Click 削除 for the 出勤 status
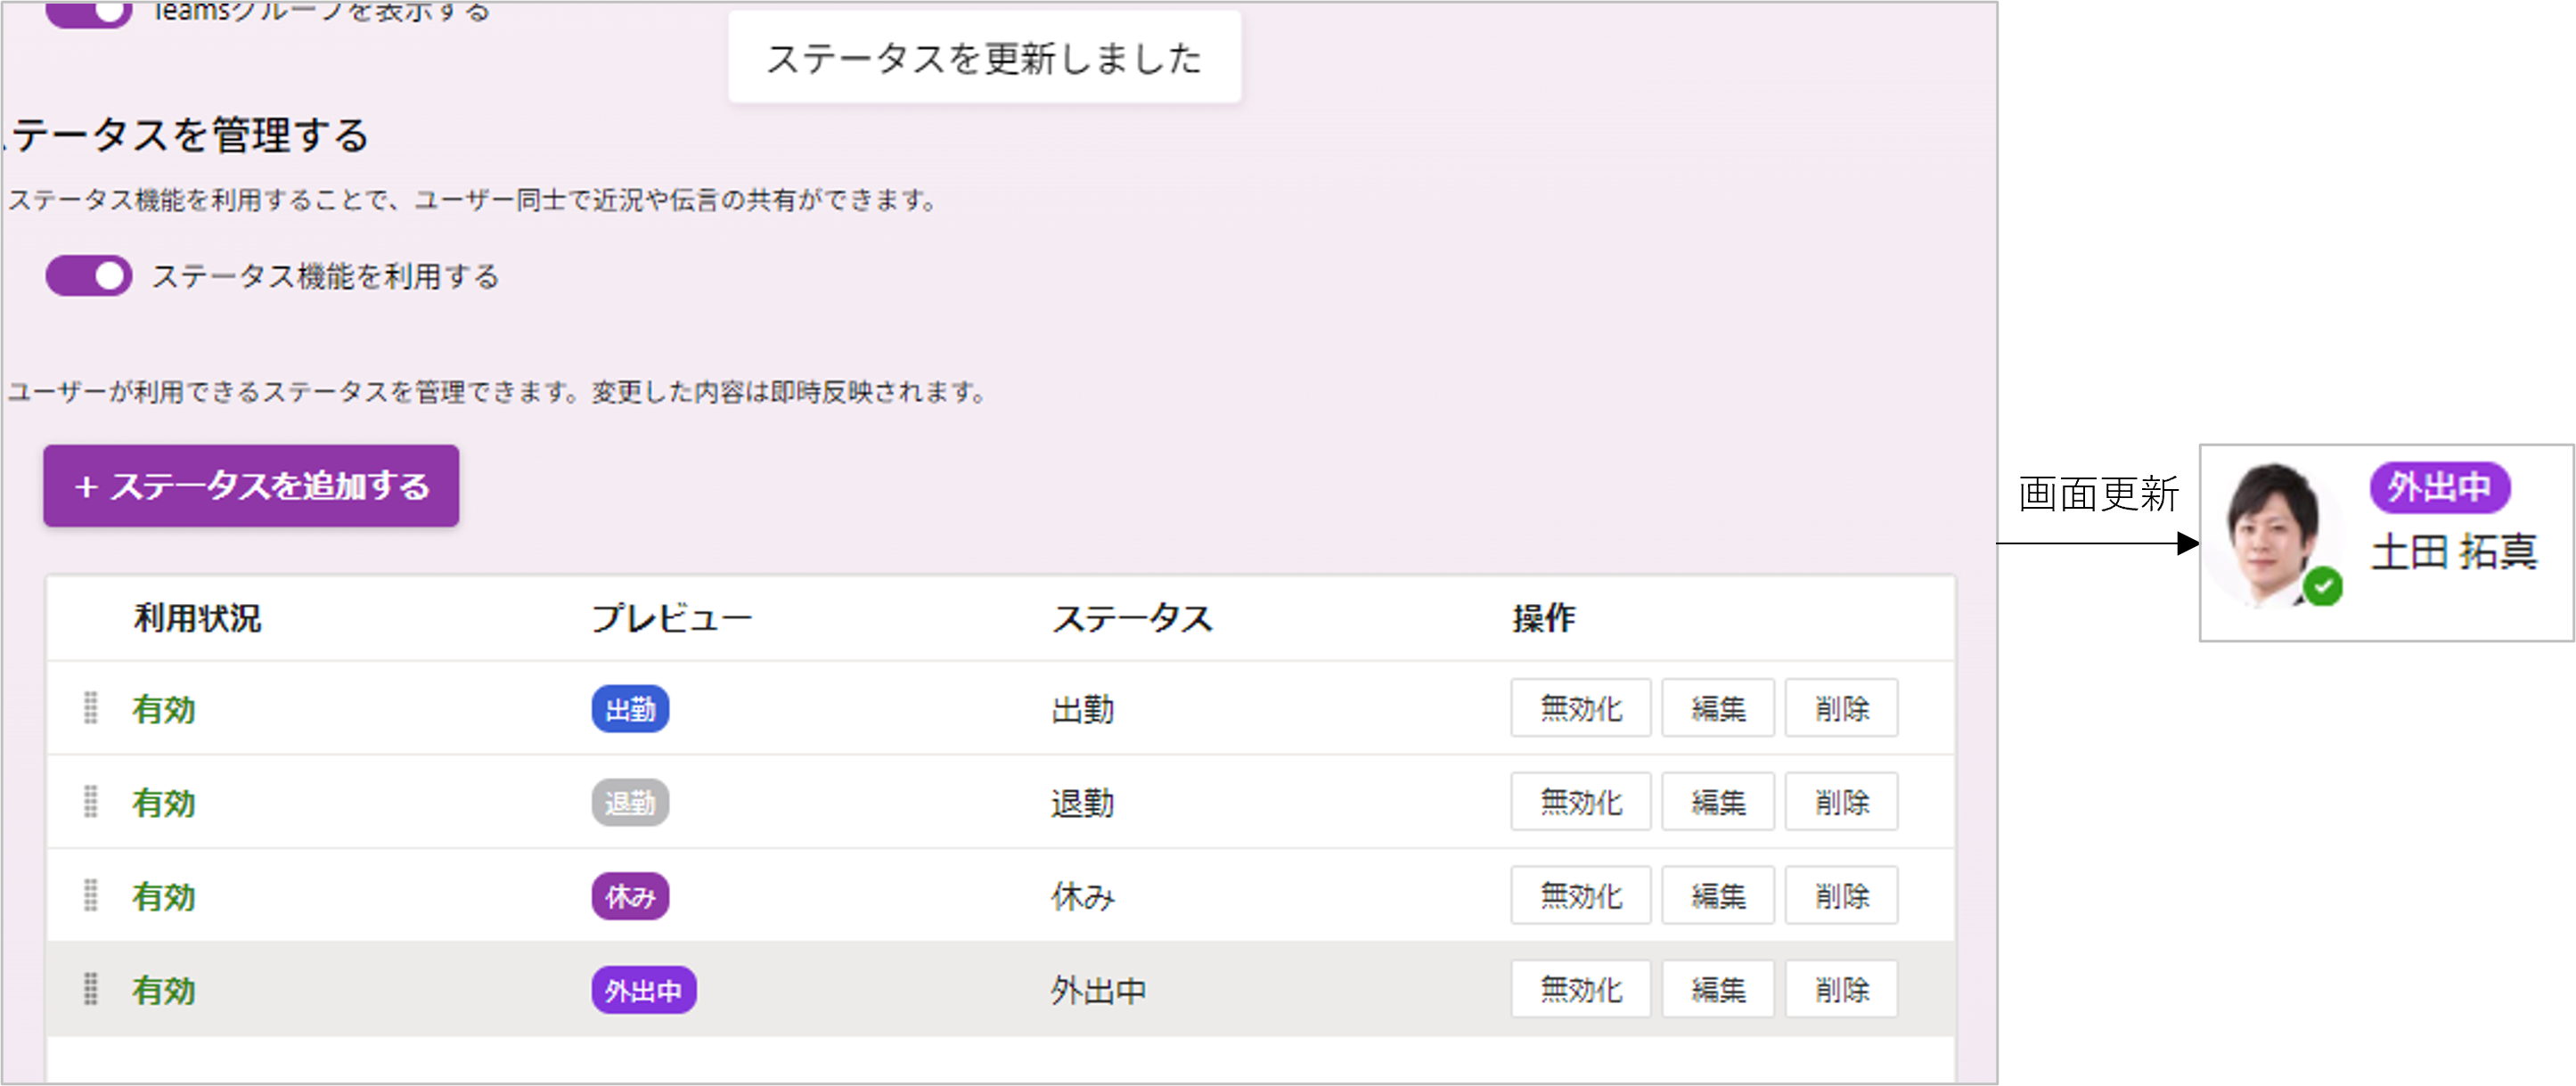 tap(1841, 708)
